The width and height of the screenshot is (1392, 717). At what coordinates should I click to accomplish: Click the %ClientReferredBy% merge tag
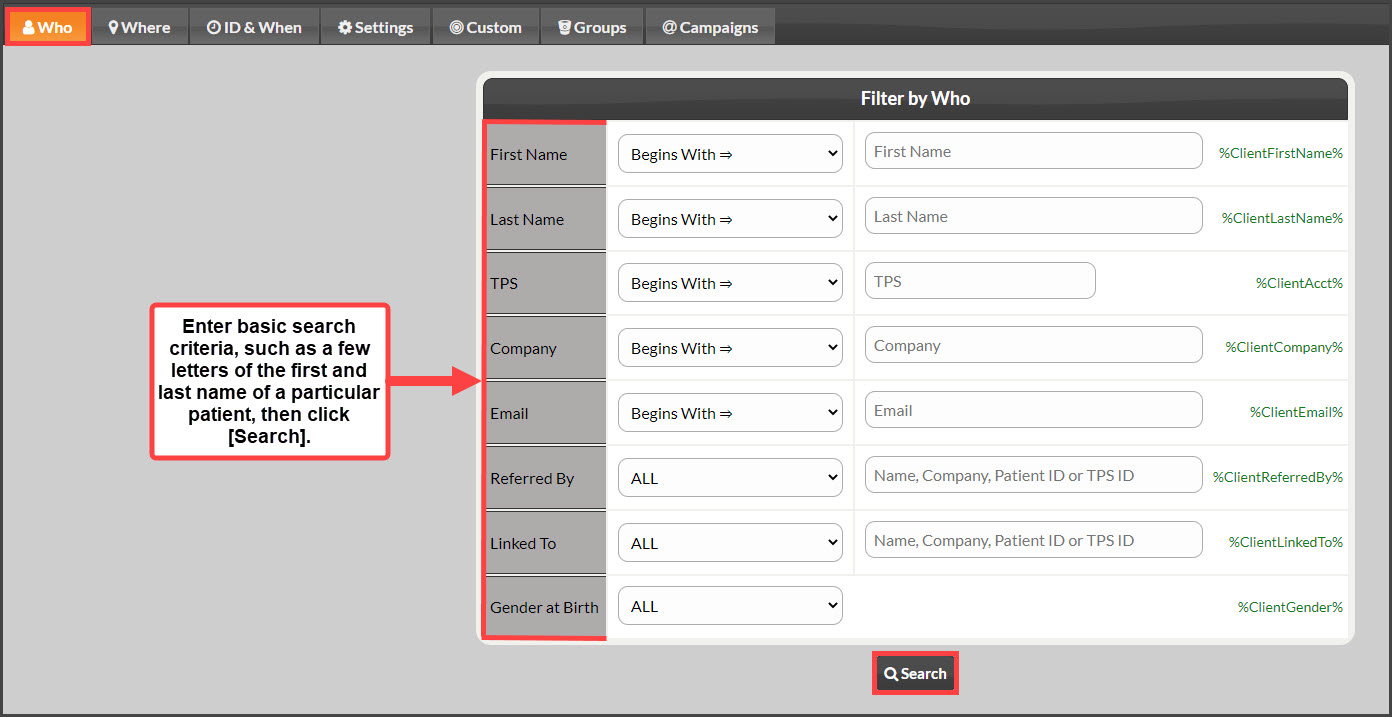point(1278,477)
